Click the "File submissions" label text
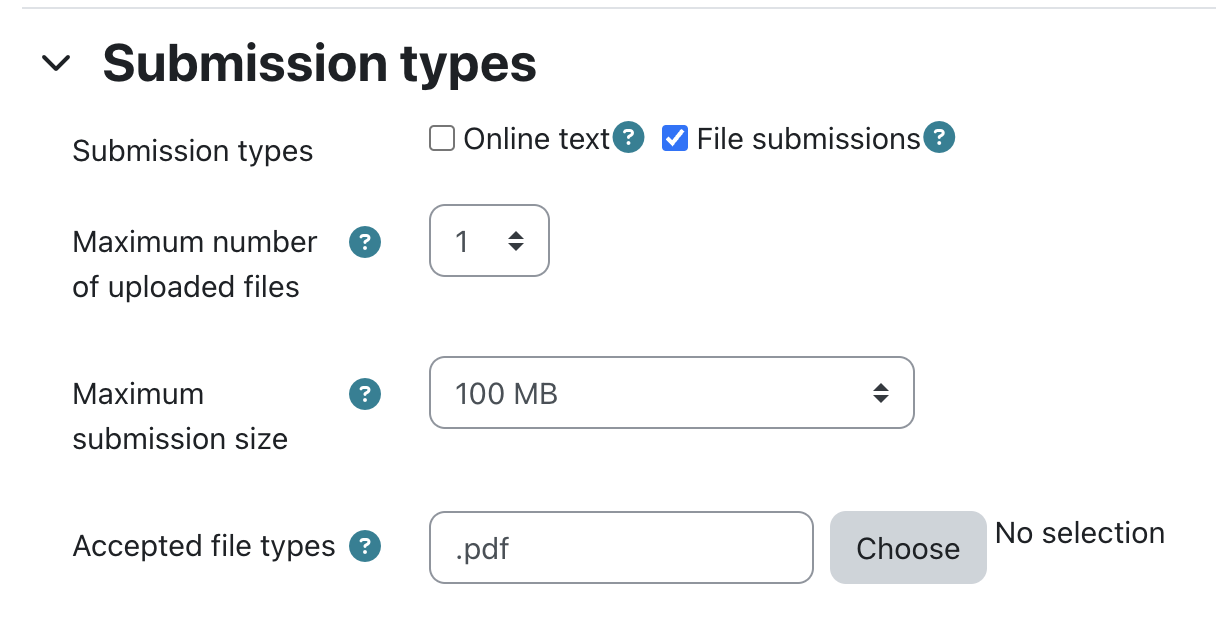The height and width of the screenshot is (620, 1216). point(808,139)
